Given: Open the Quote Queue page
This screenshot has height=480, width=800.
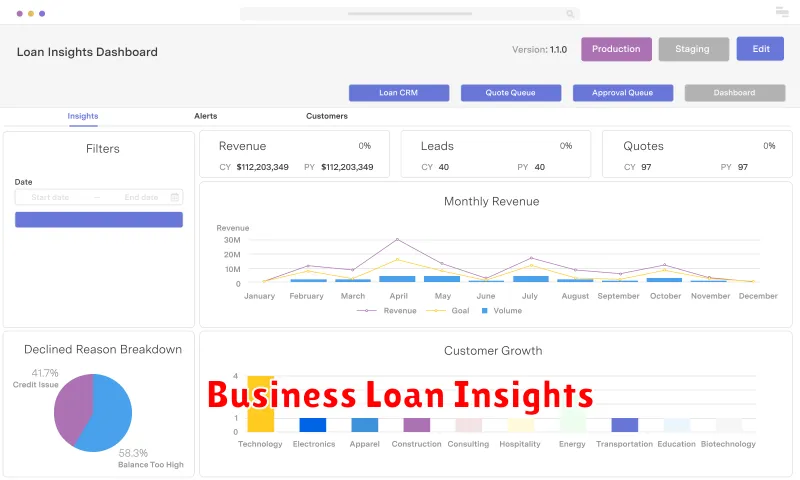Looking at the screenshot, I should point(511,93).
